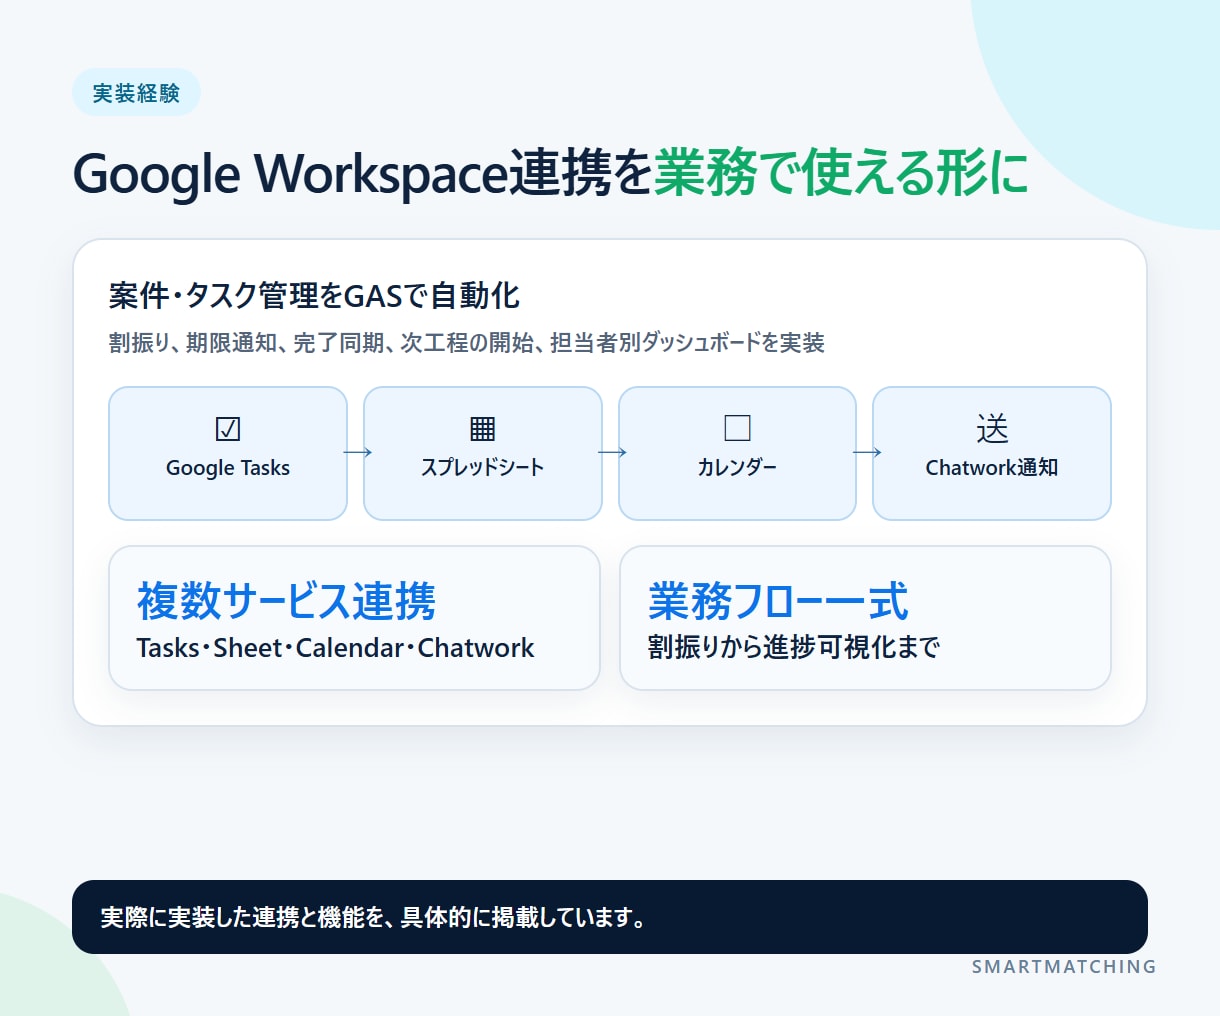Select the Google Tasks card
The image size is (1220, 1016).
point(228,453)
